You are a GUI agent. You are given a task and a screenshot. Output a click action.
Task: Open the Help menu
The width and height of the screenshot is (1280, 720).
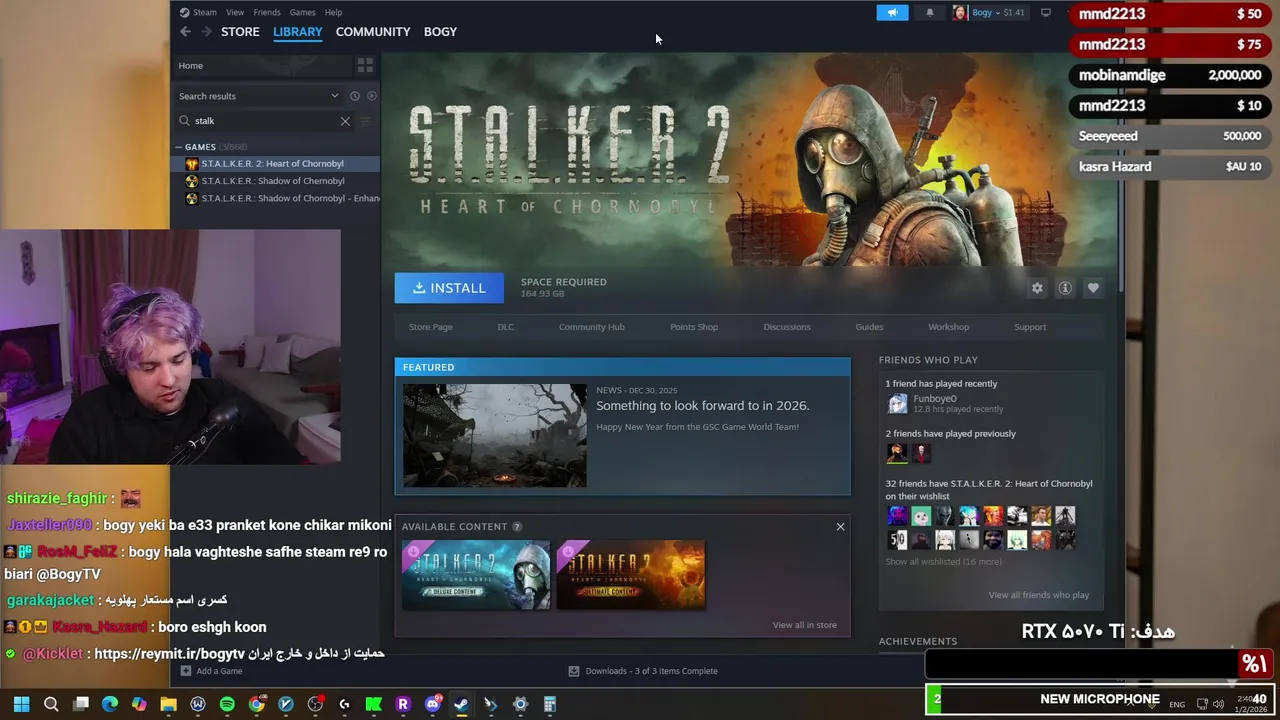pyautogui.click(x=333, y=13)
